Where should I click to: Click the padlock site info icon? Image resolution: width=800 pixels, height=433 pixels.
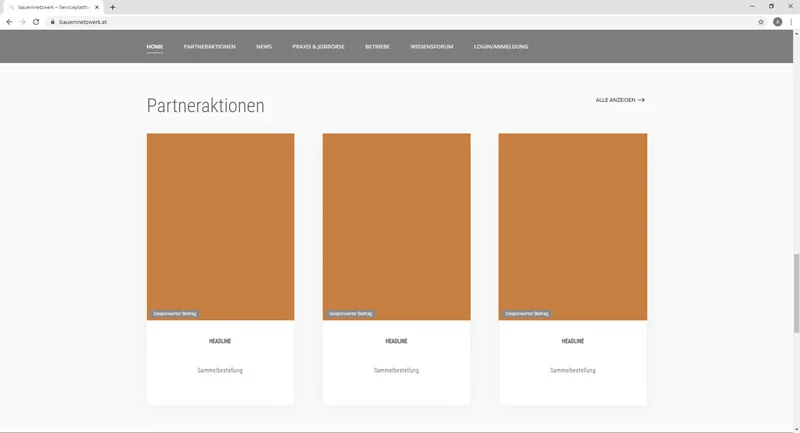click(52, 21)
